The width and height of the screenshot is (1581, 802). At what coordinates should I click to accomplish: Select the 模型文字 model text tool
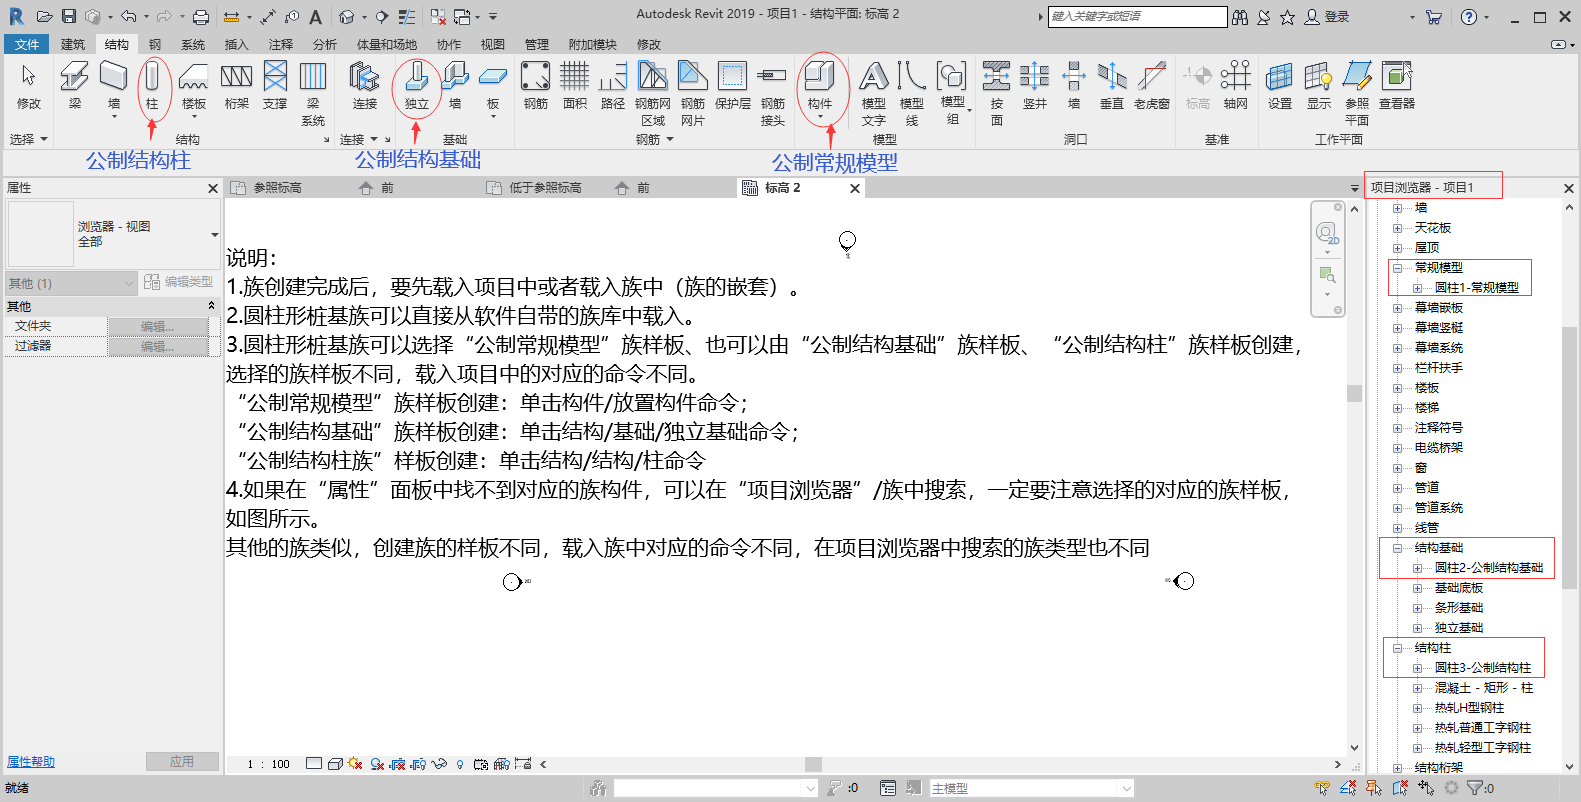tap(874, 93)
